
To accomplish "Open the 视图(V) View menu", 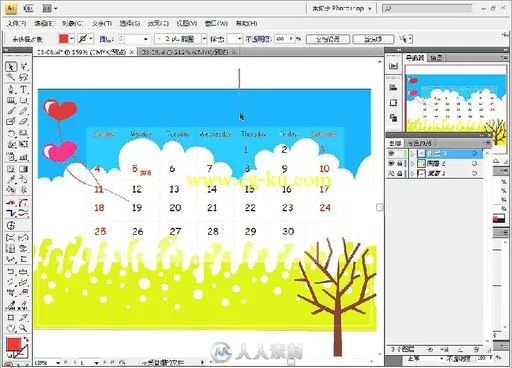I will pos(187,23).
